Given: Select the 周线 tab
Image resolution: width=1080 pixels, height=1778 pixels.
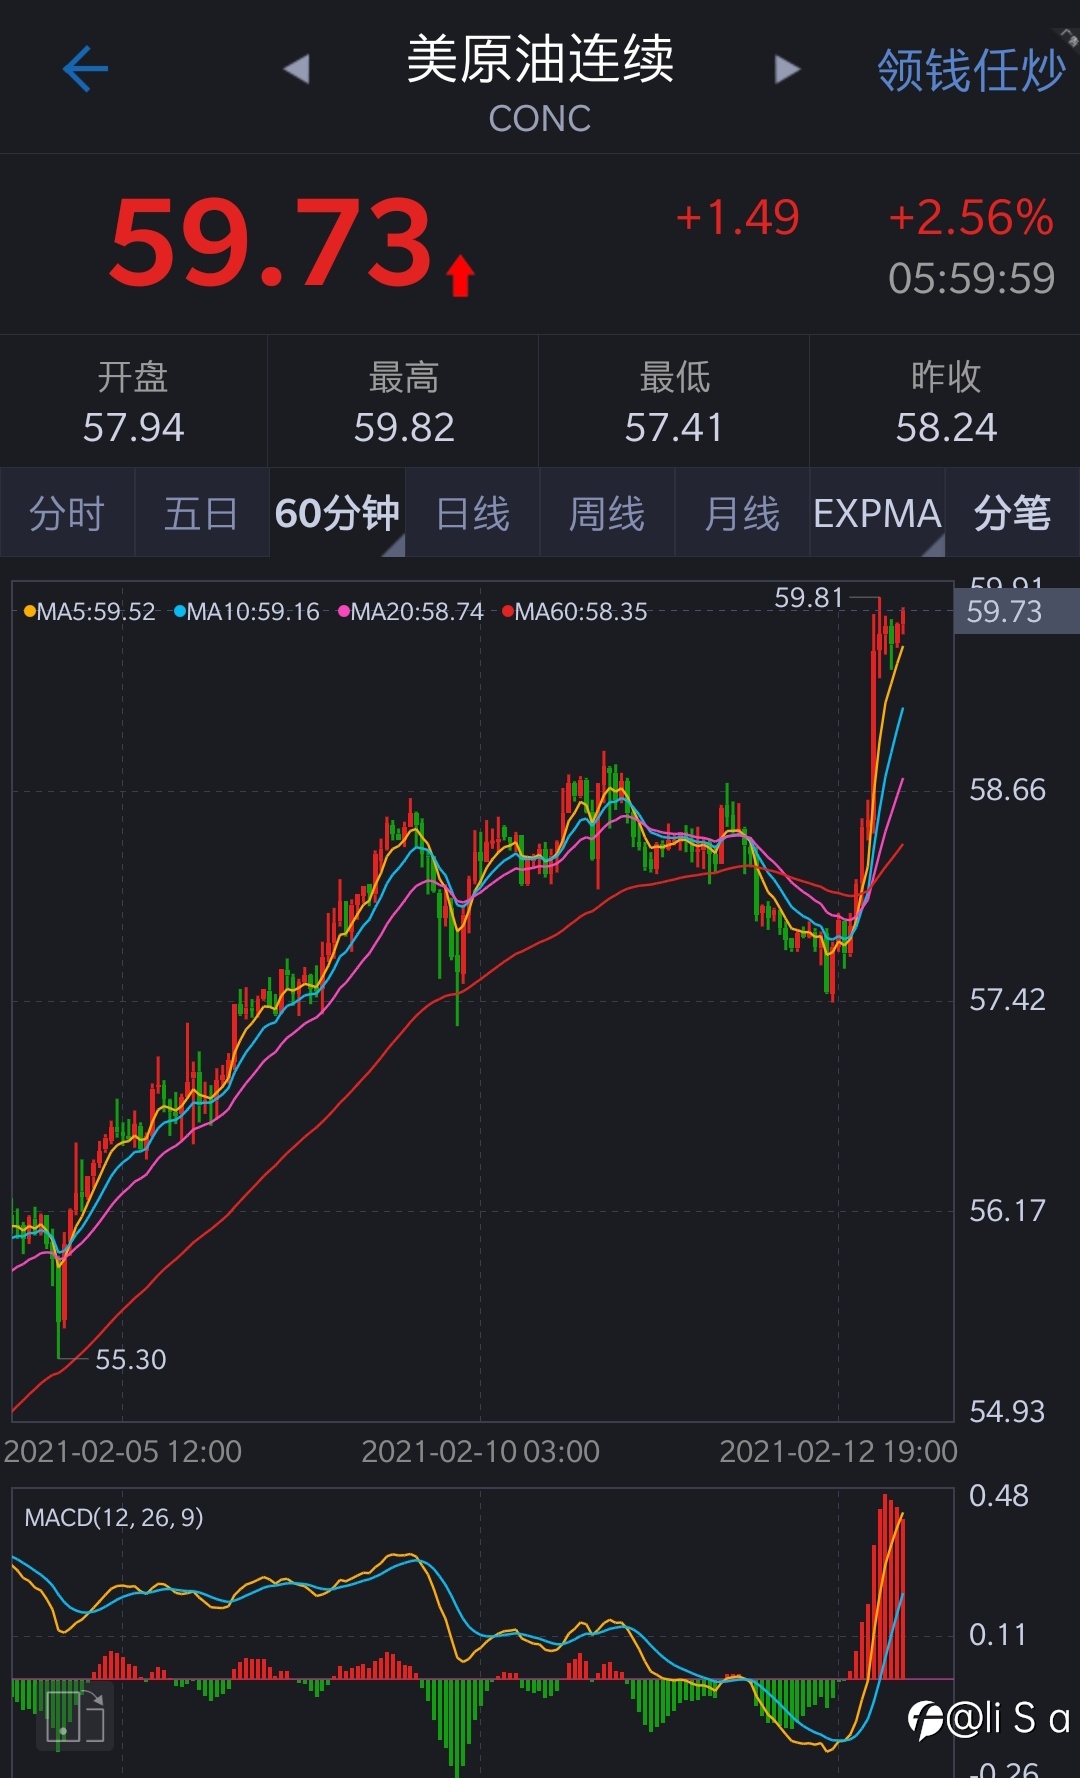Looking at the screenshot, I should pyautogui.click(x=607, y=513).
